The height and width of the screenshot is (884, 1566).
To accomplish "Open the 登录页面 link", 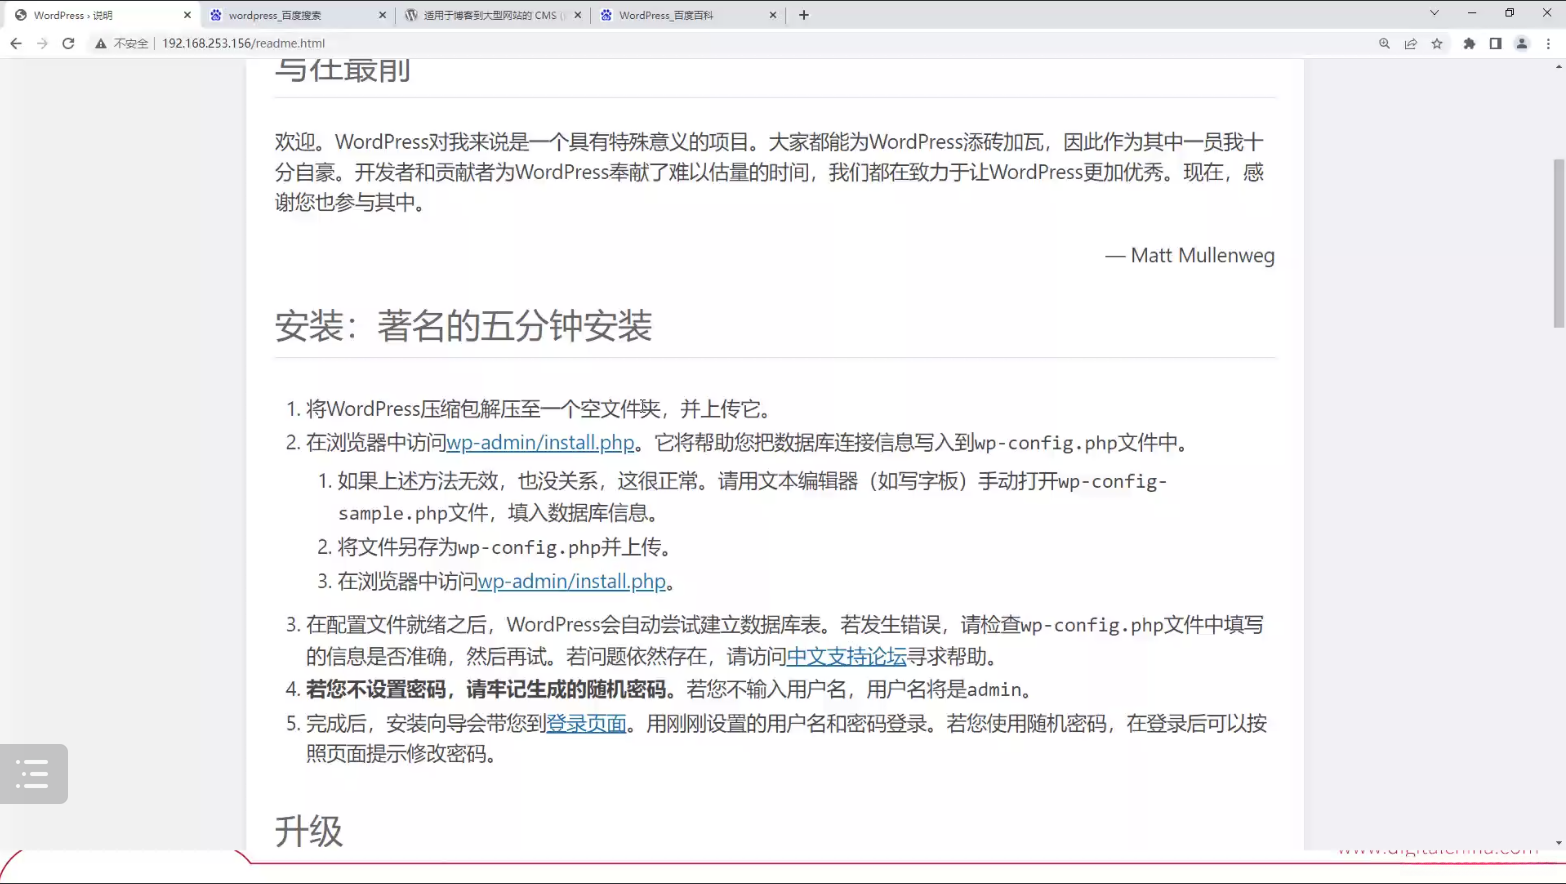I will [x=586, y=724].
